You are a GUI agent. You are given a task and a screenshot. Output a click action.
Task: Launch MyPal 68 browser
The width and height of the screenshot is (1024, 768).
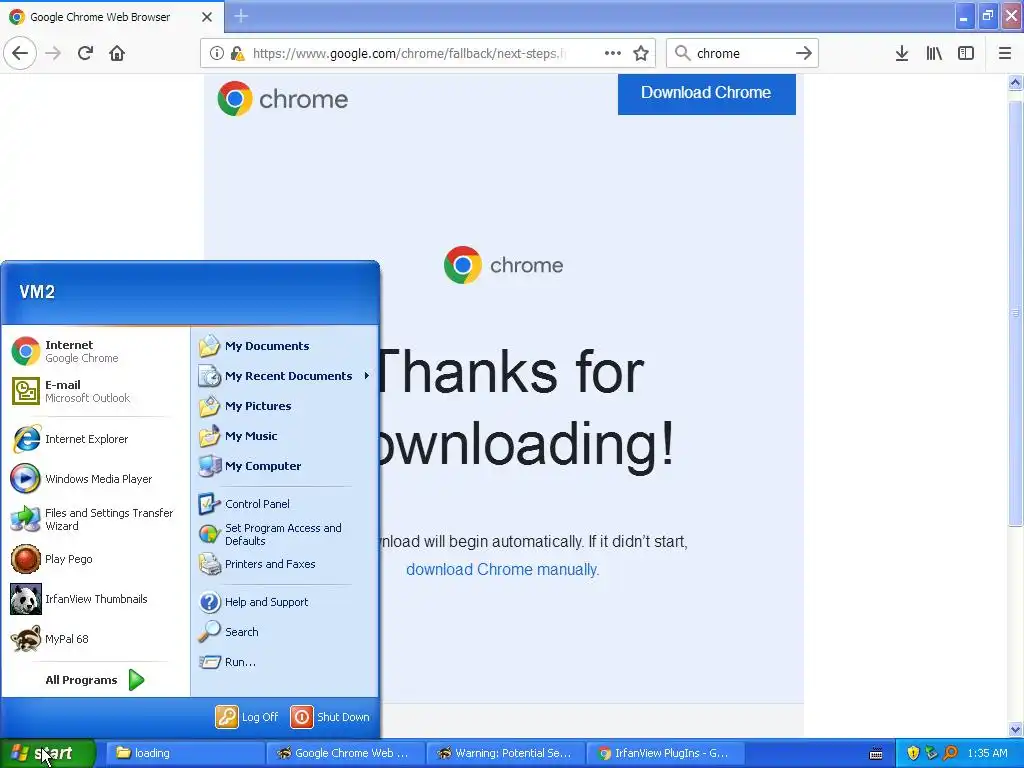[x=95, y=639]
